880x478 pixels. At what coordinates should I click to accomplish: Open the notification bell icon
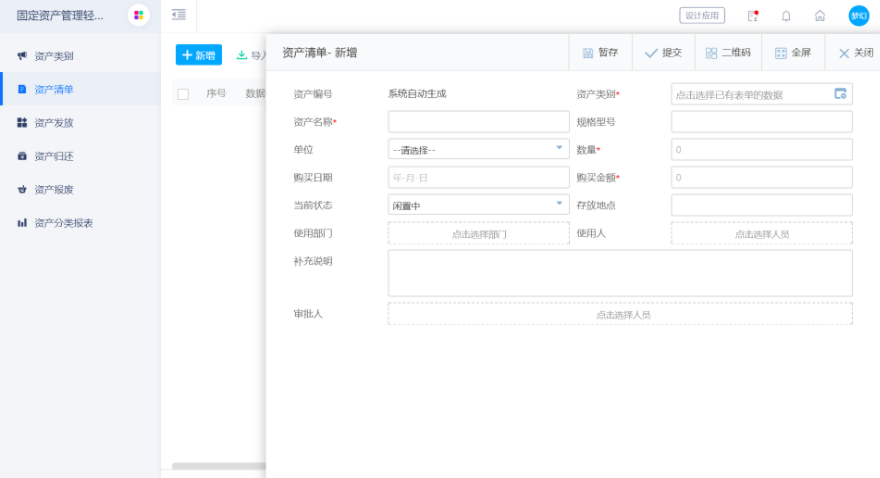click(786, 16)
